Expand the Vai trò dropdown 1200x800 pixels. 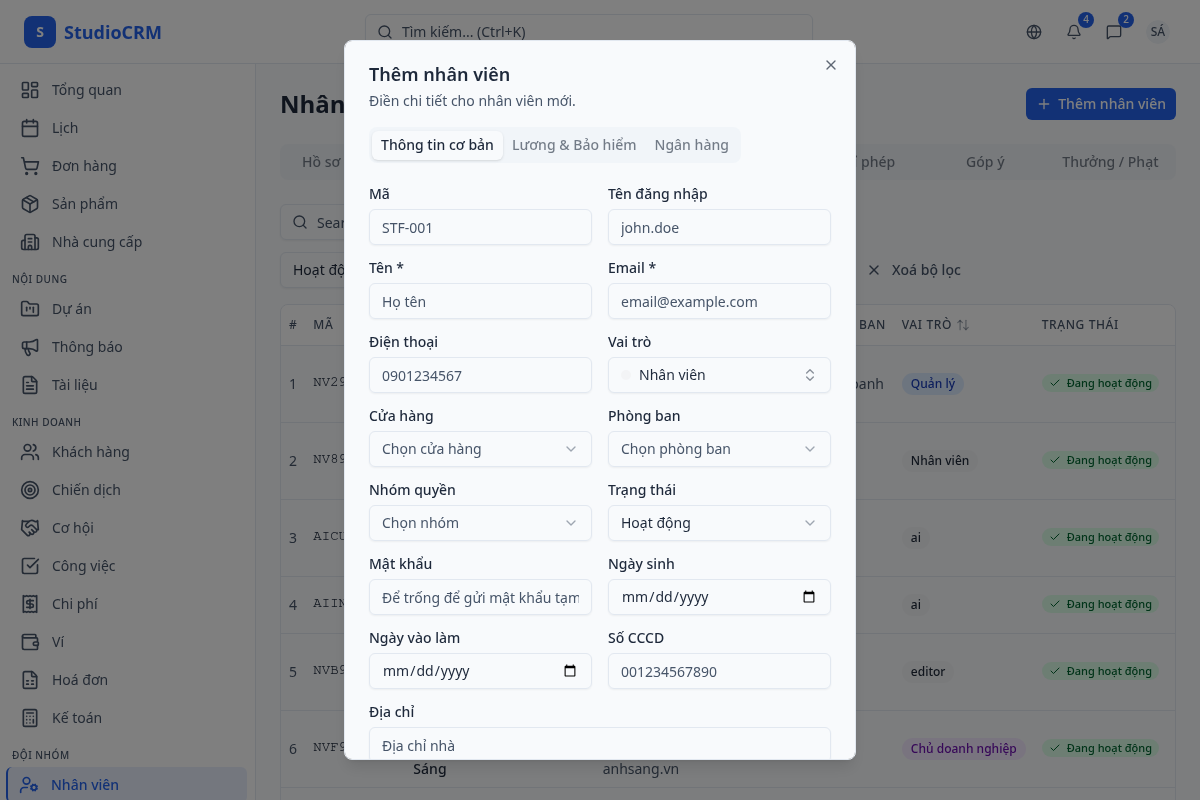719,375
